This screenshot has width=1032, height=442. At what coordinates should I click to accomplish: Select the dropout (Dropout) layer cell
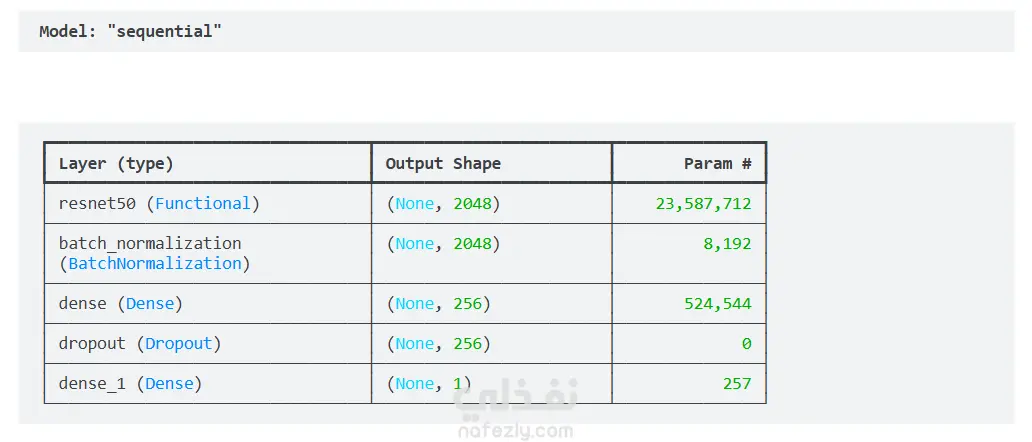140,343
